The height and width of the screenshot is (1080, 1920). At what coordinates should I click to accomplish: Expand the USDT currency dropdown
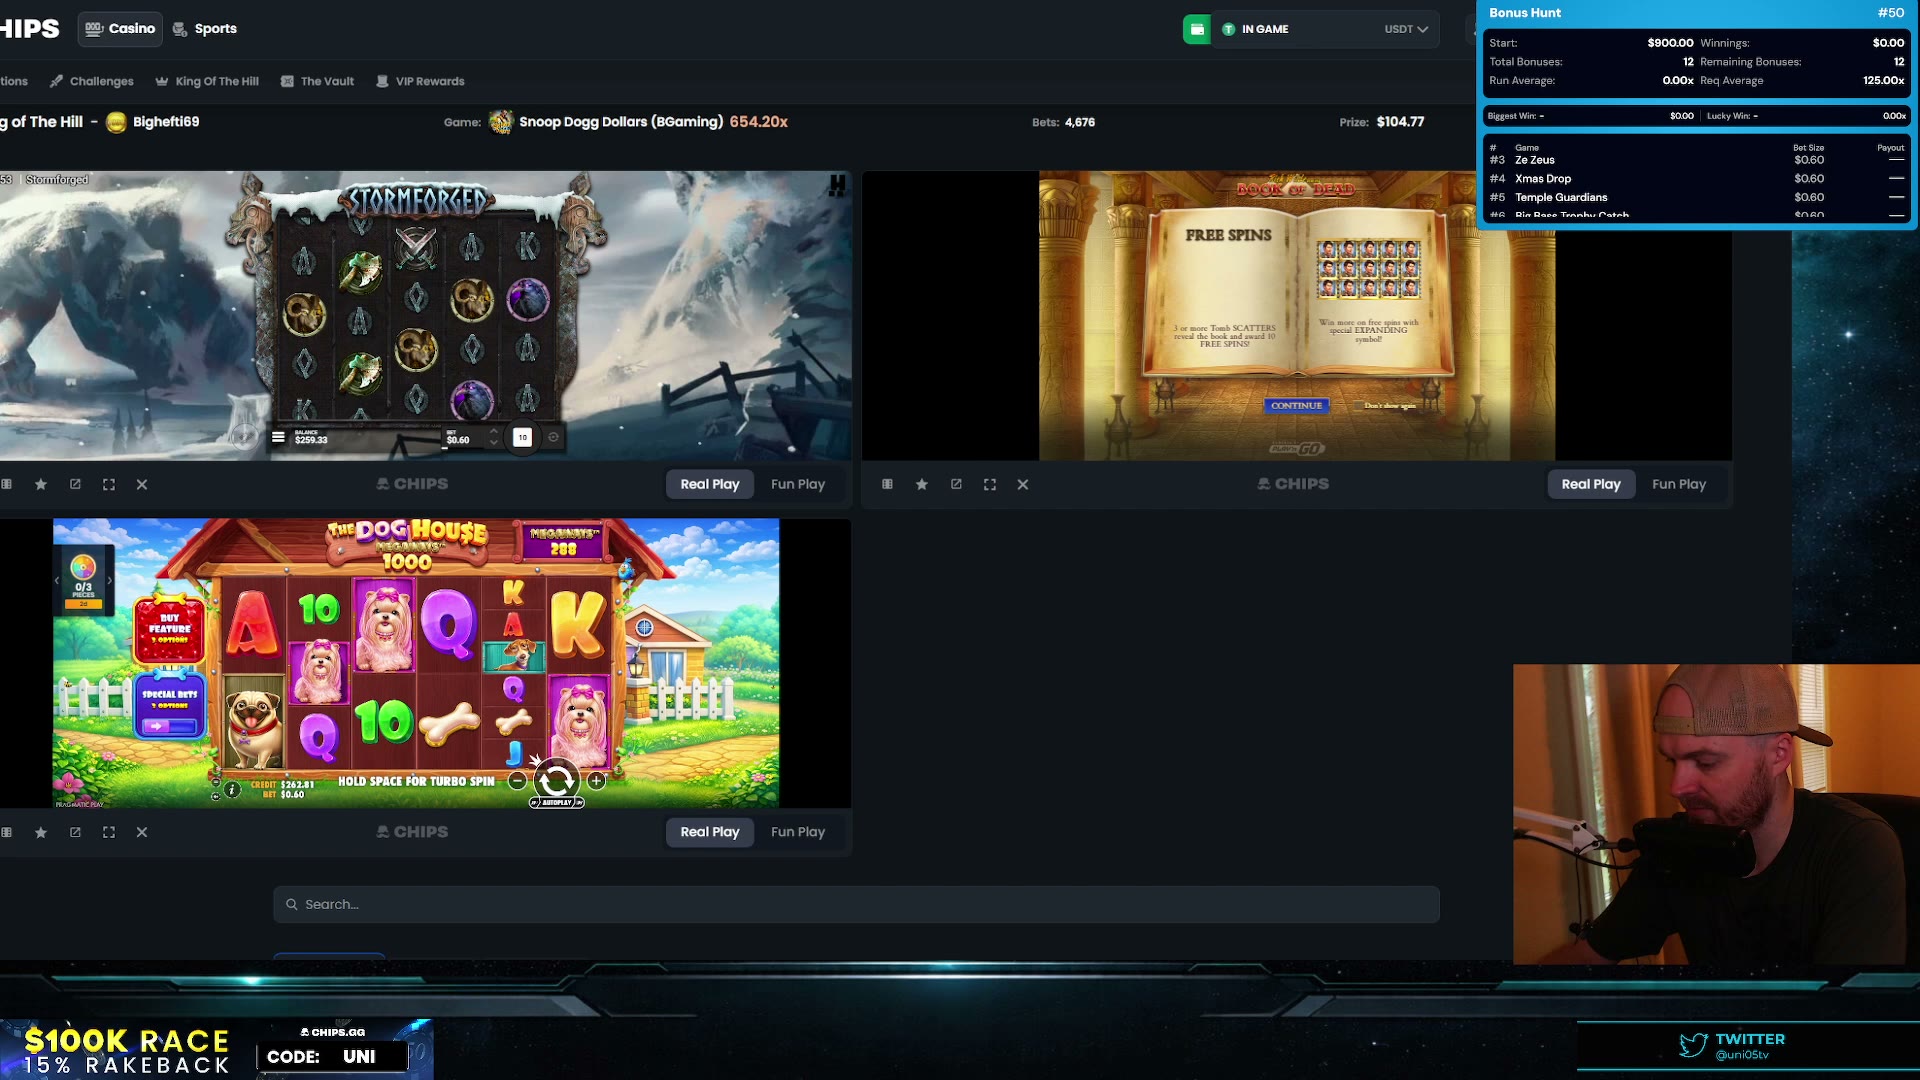(x=1406, y=29)
